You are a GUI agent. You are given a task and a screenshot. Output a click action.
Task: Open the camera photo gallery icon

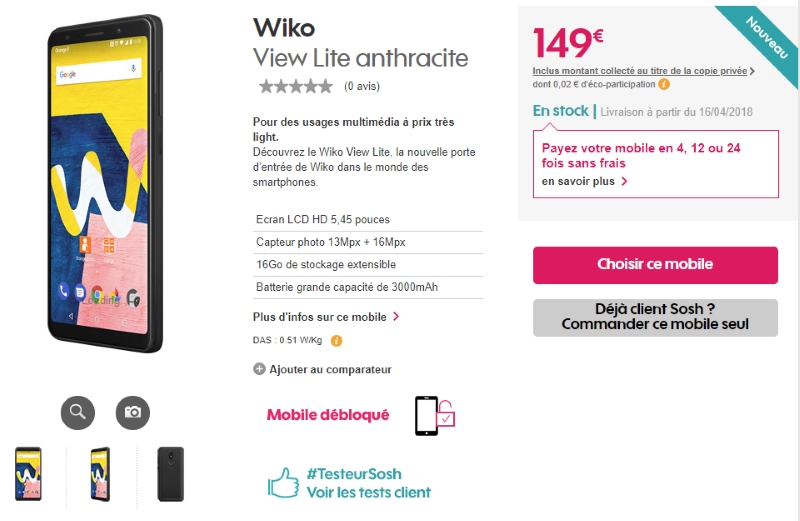click(x=133, y=412)
